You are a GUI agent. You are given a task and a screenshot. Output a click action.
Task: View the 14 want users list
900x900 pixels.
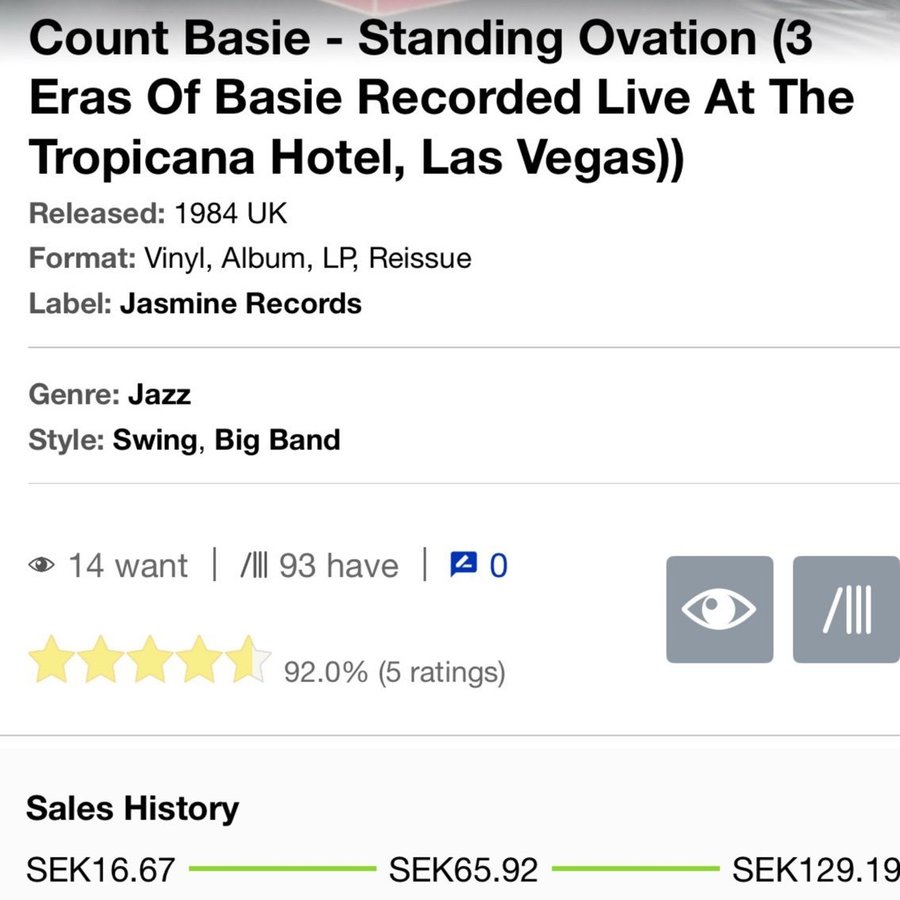[128, 566]
